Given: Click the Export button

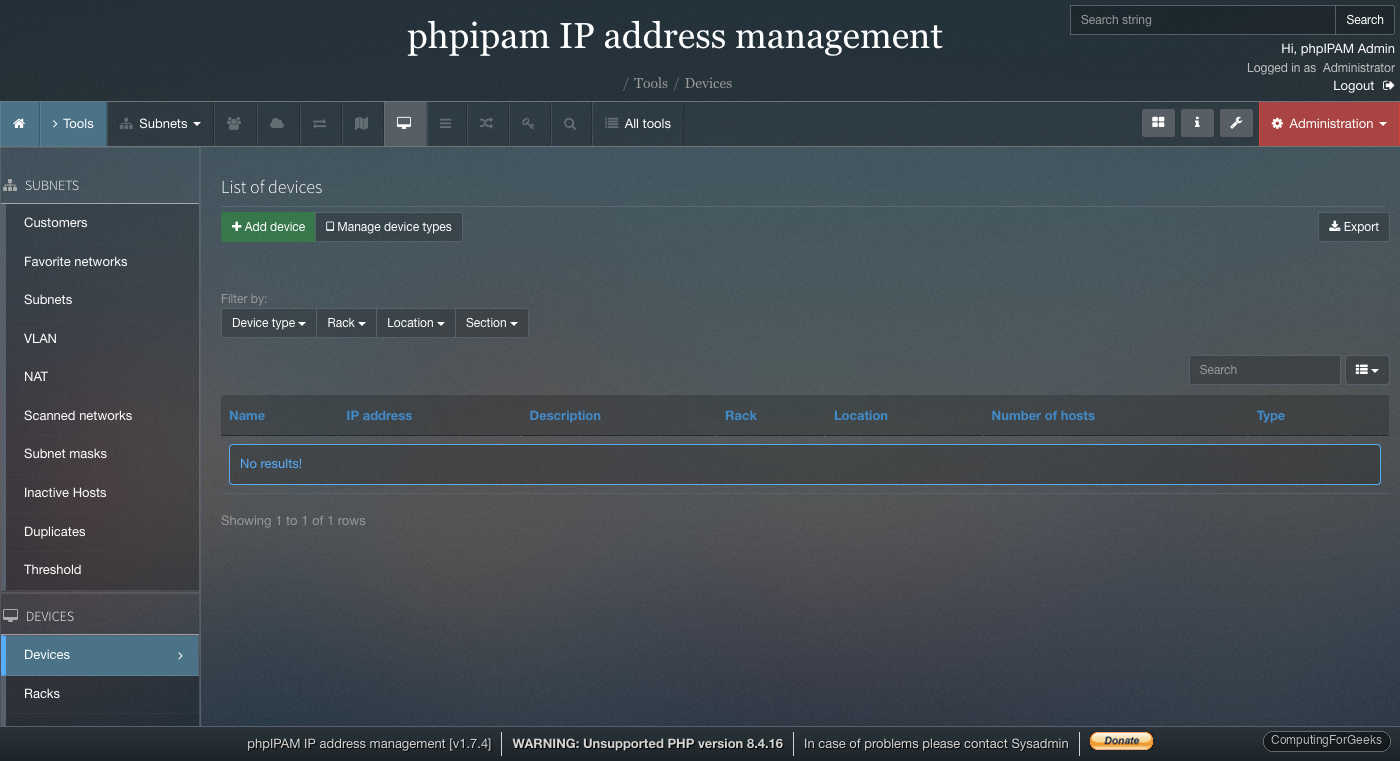Looking at the screenshot, I should 1353,227.
